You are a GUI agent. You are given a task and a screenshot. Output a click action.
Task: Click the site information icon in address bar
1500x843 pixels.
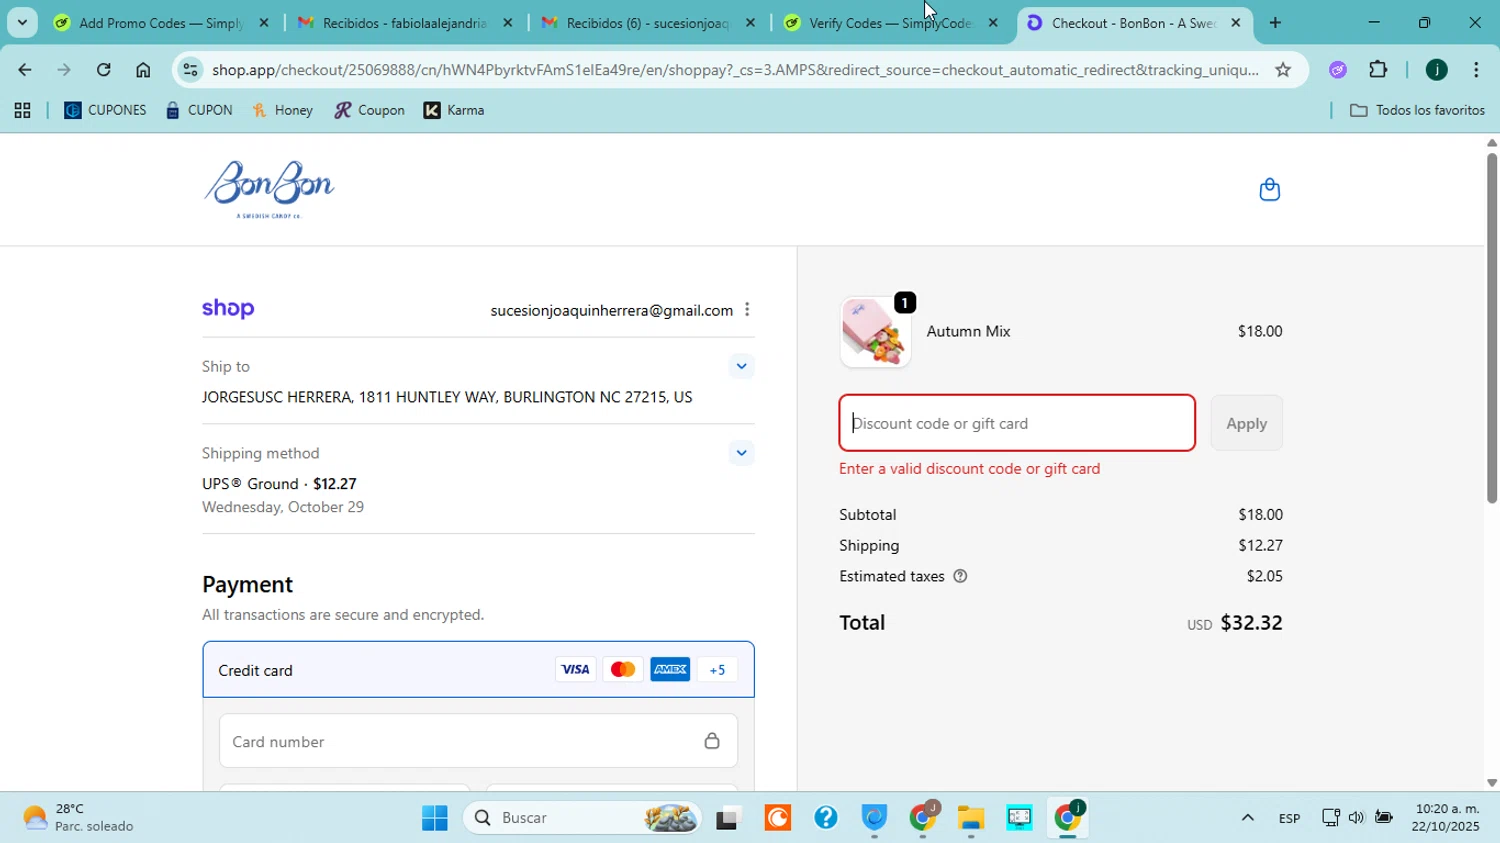(x=191, y=70)
